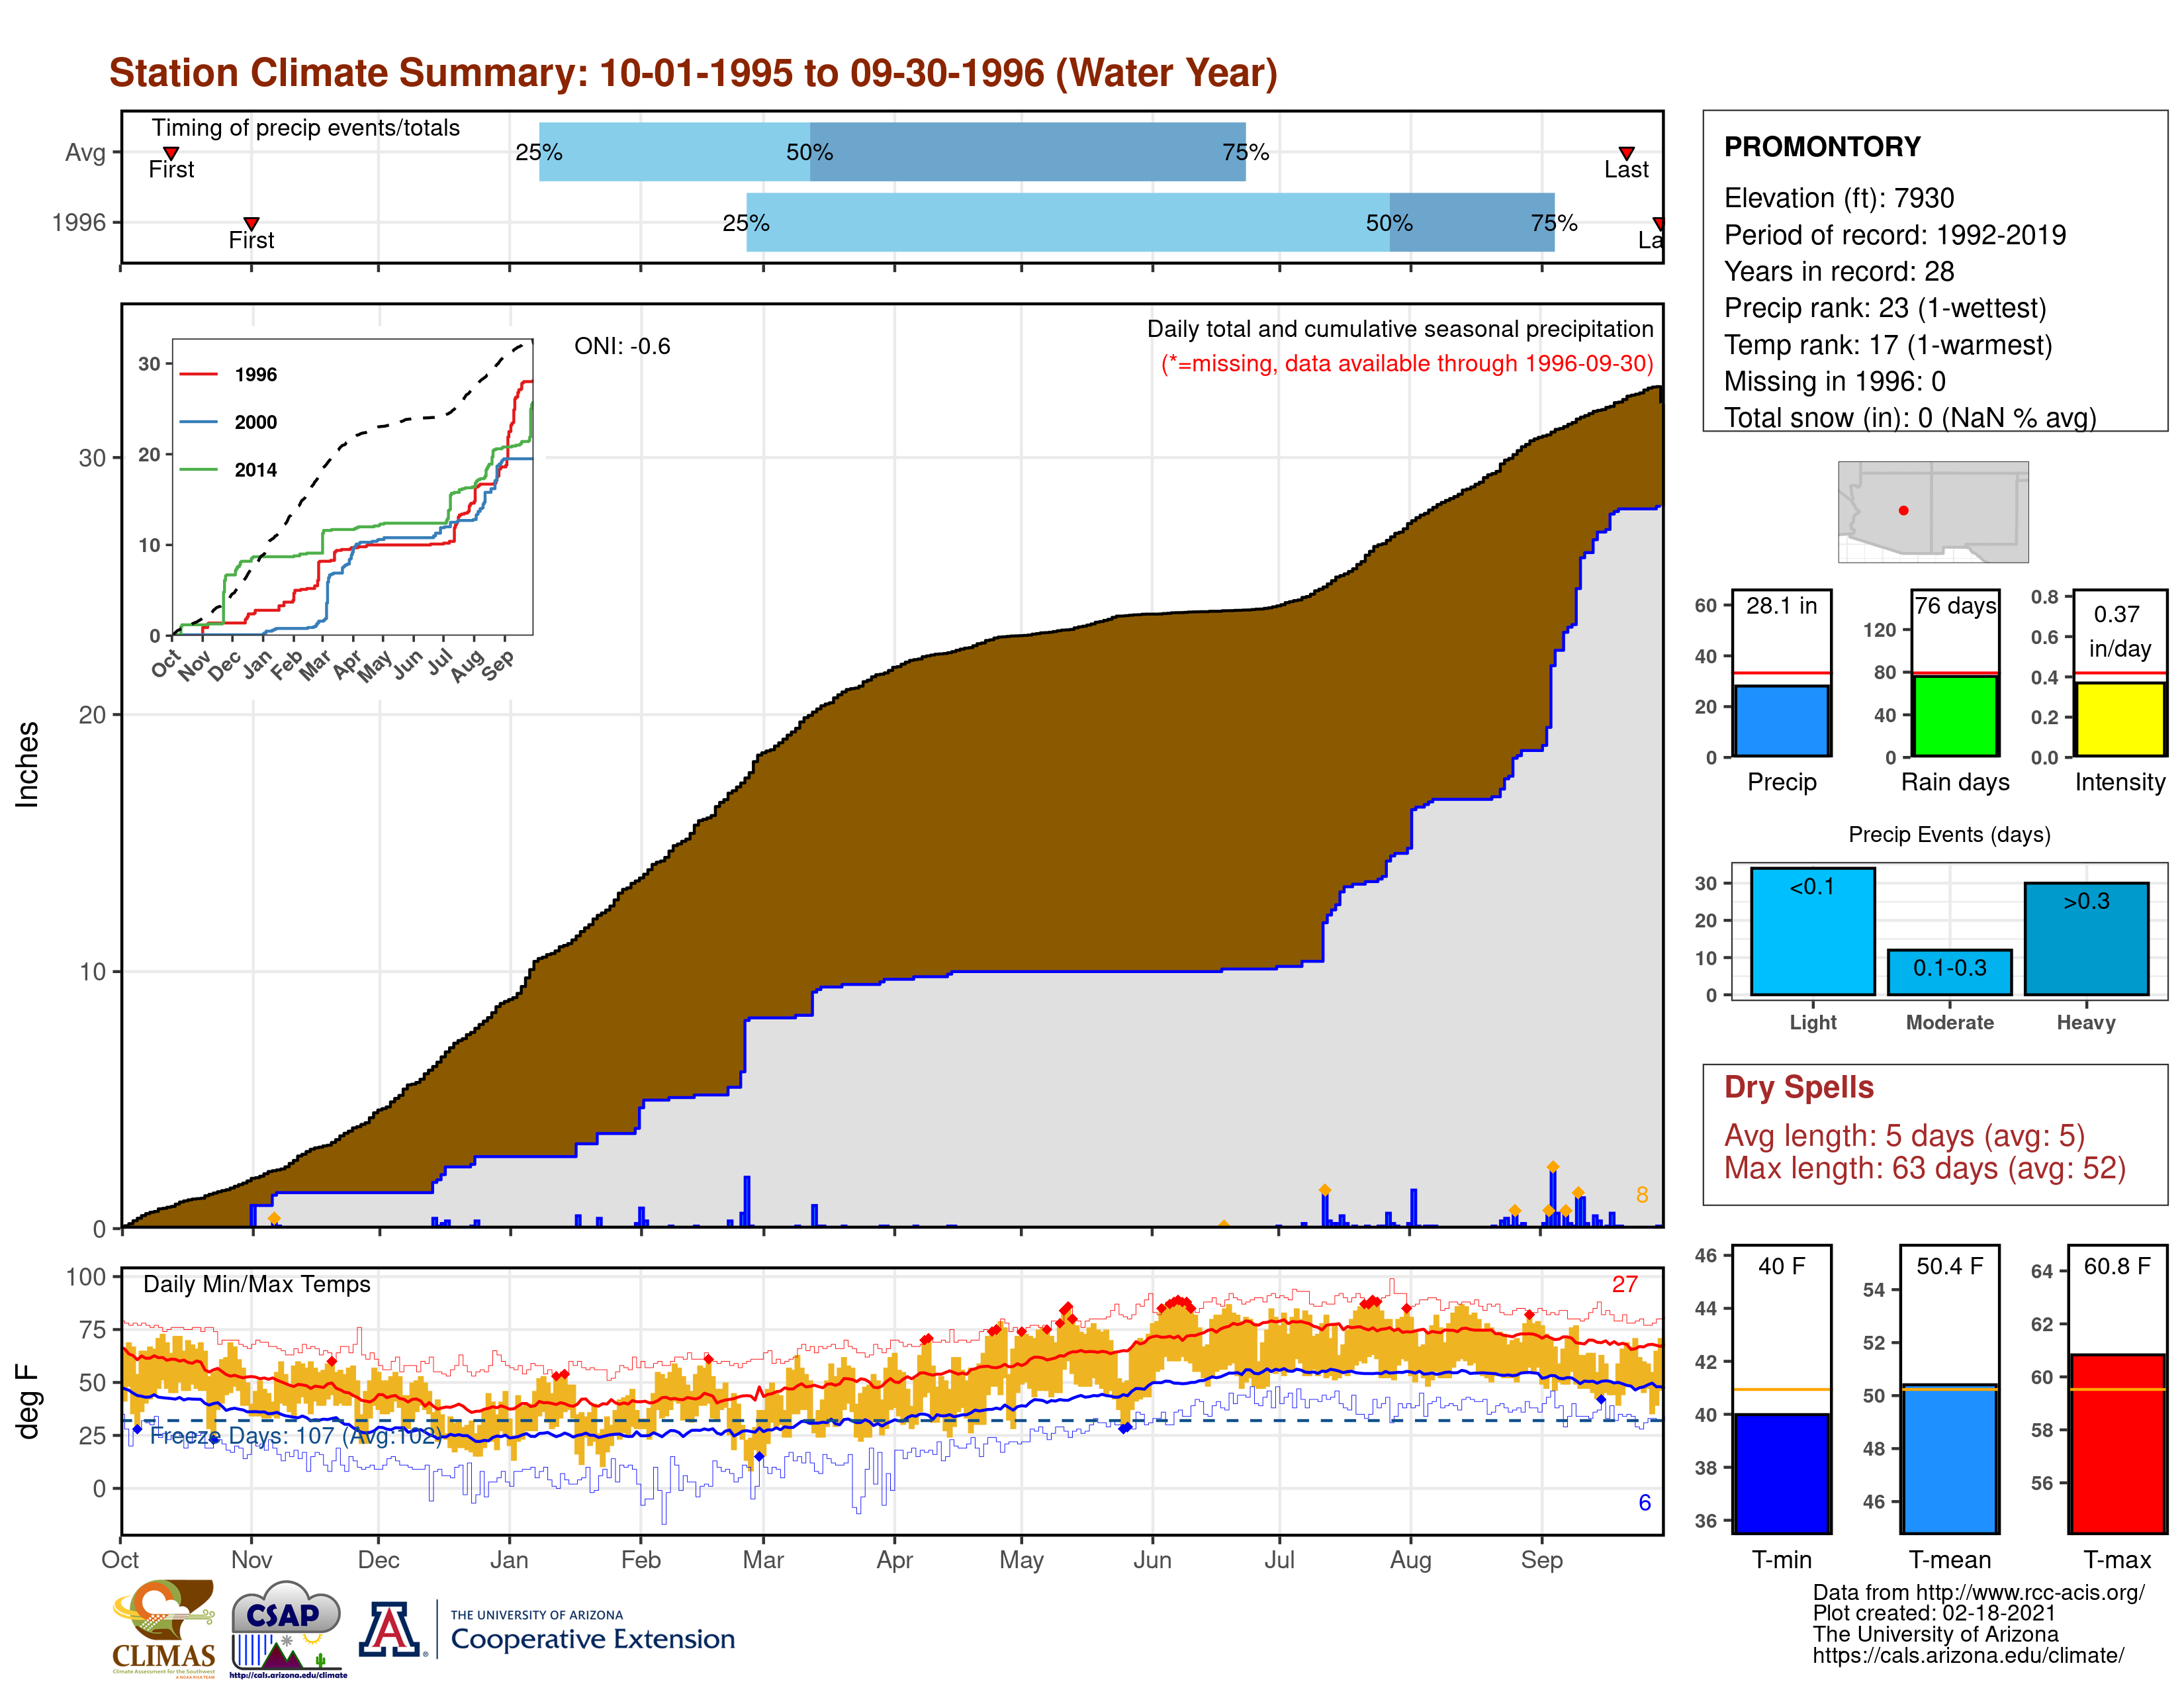Click the light blue T-mean bar

[x=1950, y=1459]
